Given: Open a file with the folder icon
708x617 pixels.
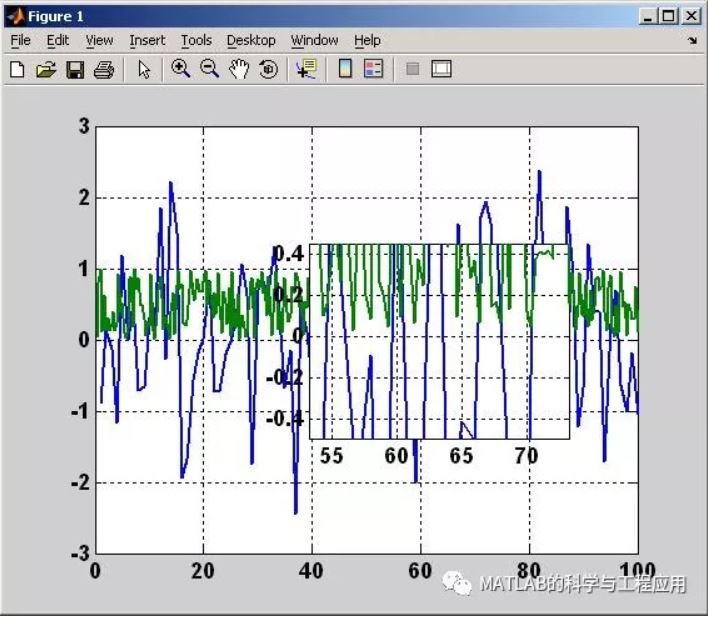Looking at the screenshot, I should point(46,70).
